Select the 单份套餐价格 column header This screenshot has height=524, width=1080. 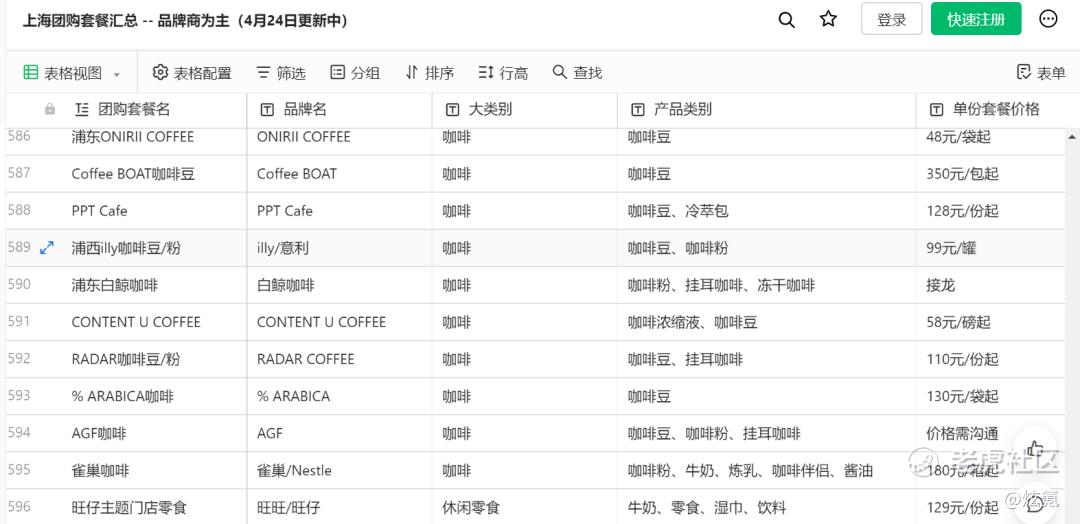point(996,109)
